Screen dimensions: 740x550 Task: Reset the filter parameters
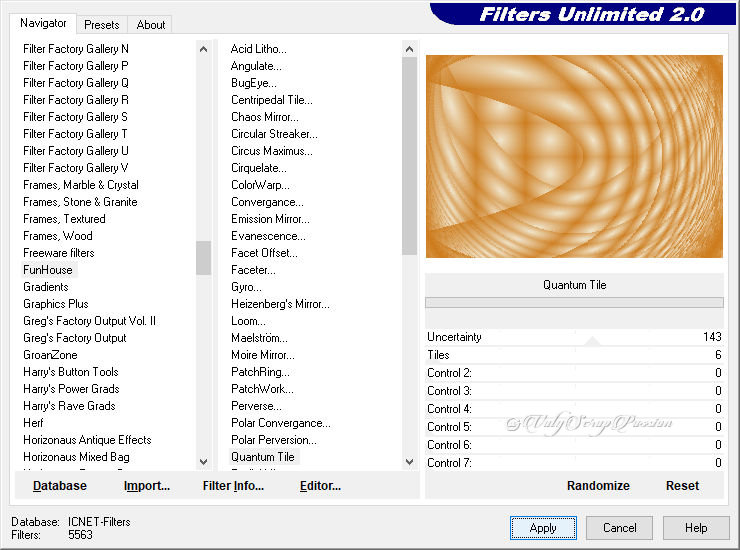pos(682,486)
